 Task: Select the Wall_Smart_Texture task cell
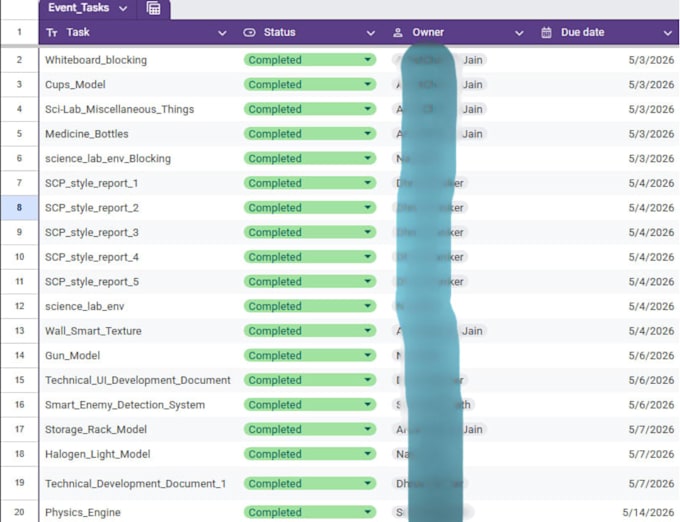coord(138,331)
